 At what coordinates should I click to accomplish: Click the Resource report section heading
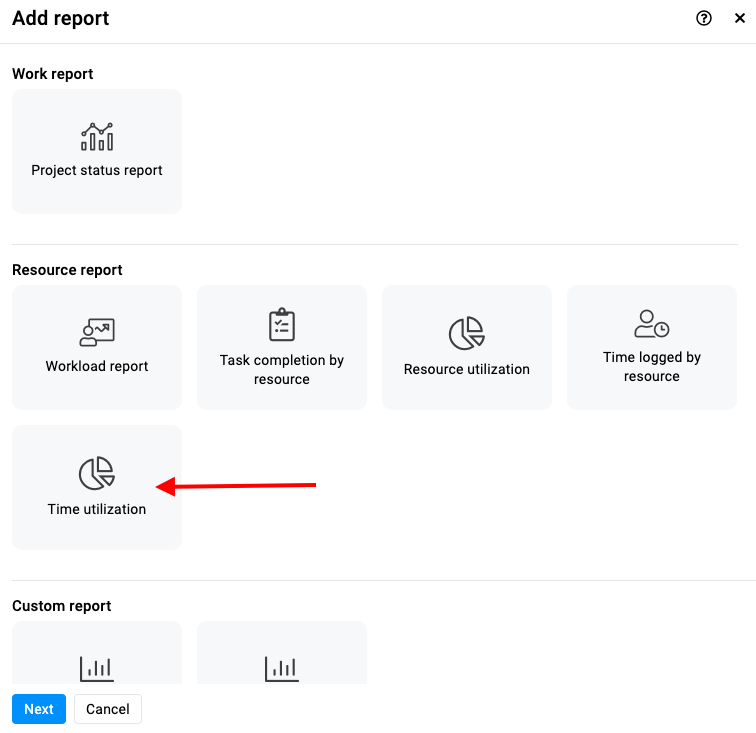tap(67, 270)
